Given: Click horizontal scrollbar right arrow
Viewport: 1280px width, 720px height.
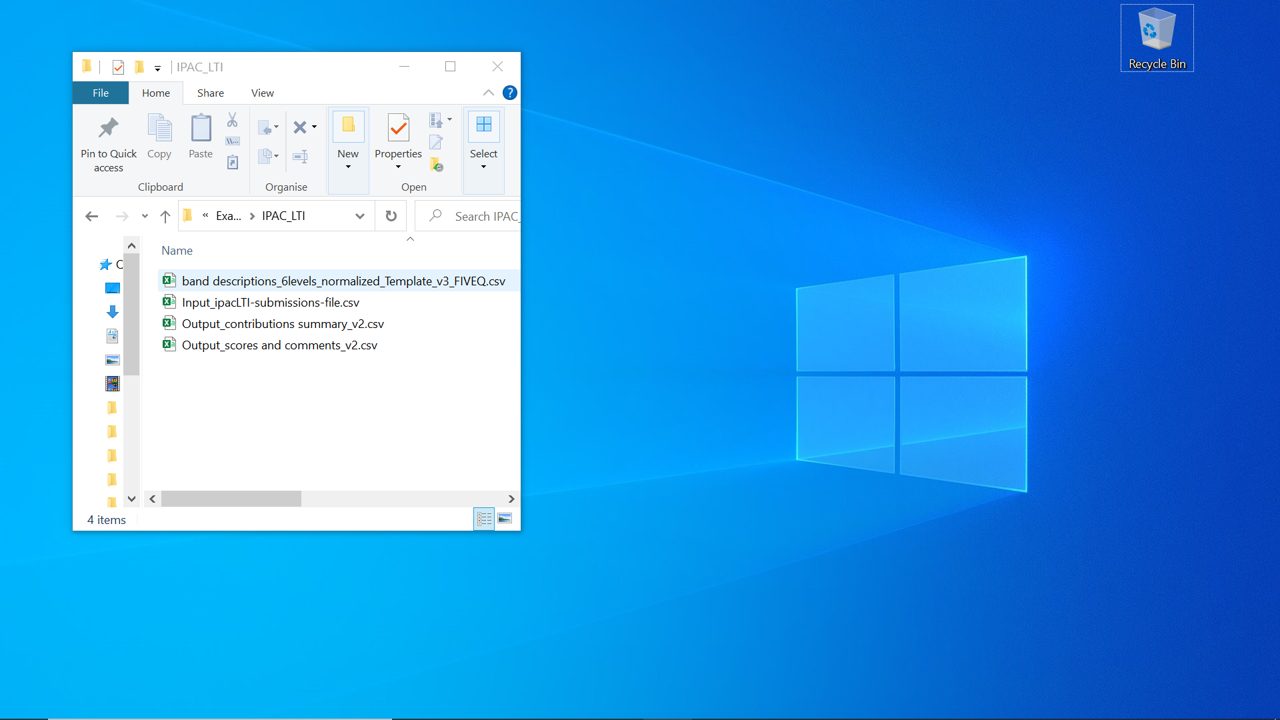Looking at the screenshot, I should coord(511,498).
